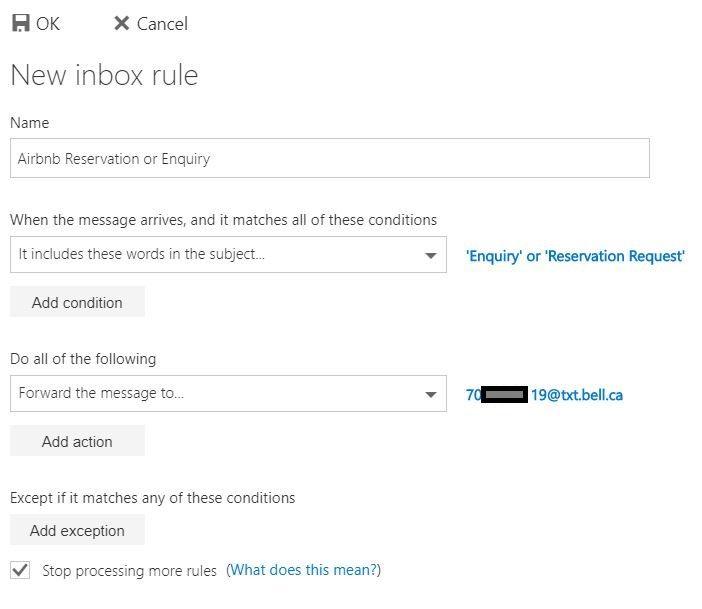This screenshot has width=702, height=609.
Task: Click the floppy disk save icon
Action: point(20,23)
